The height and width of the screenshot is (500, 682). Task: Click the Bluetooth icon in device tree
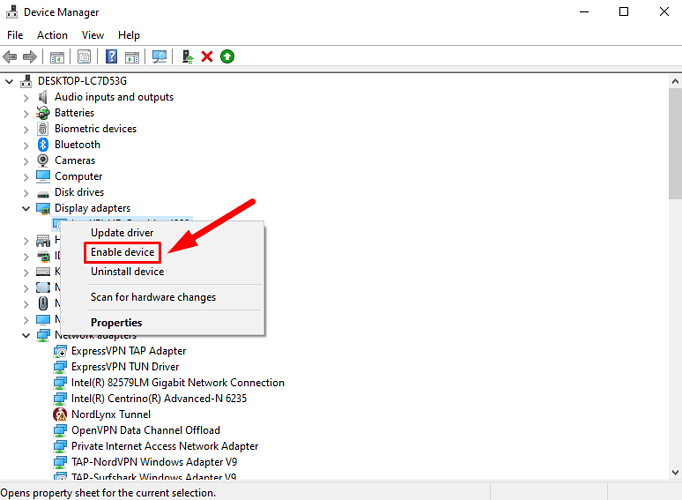(44, 144)
